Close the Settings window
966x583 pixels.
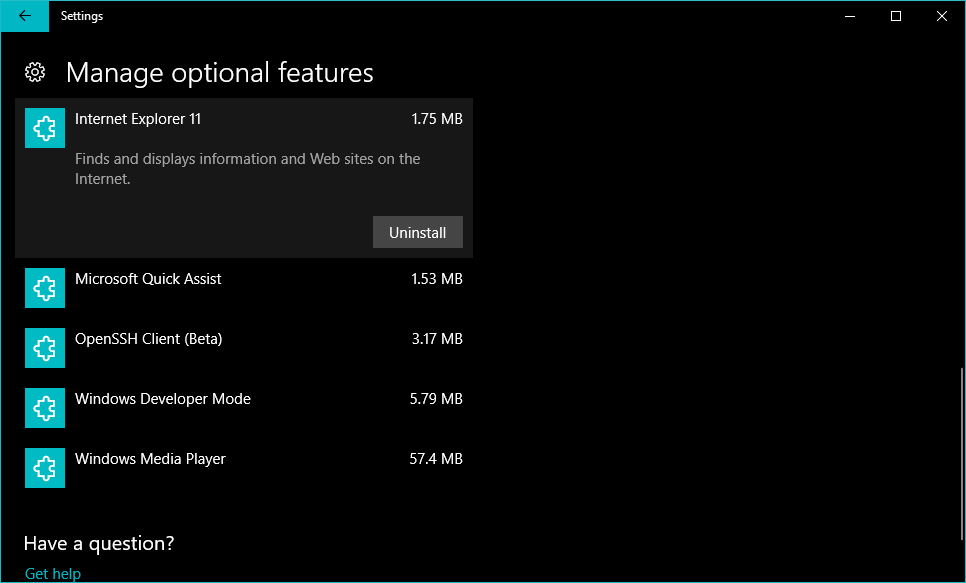[x=942, y=16]
